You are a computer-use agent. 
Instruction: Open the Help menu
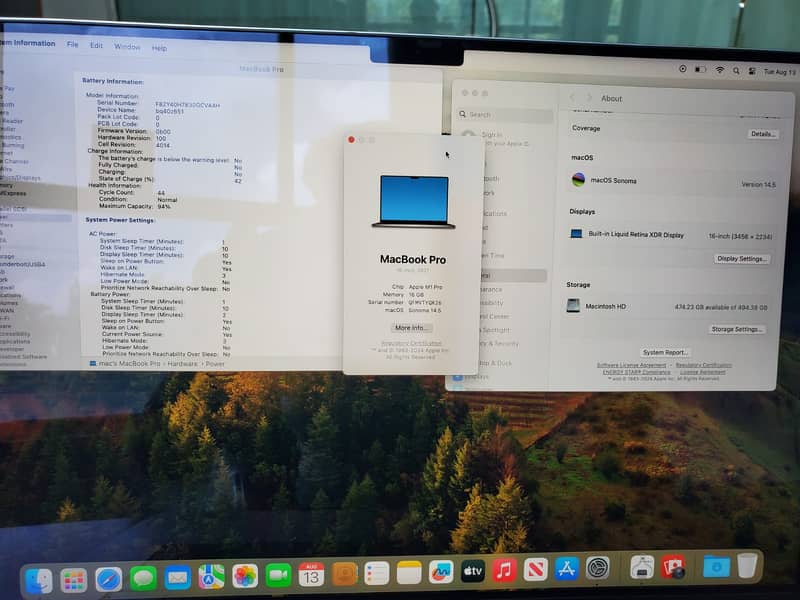[159, 48]
